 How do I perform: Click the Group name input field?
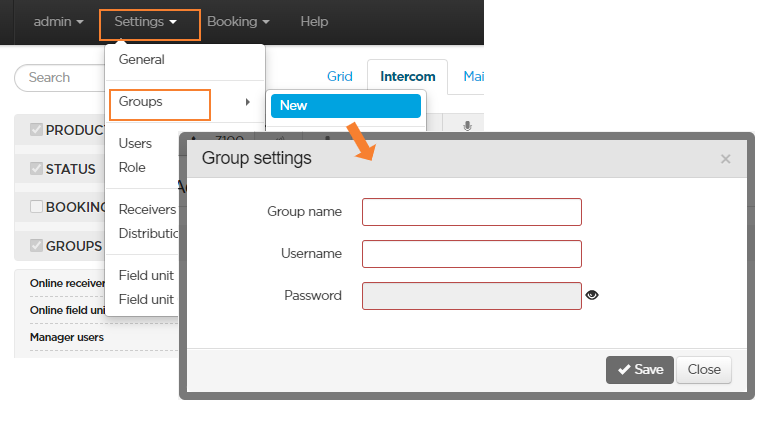(x=471, y=212)
